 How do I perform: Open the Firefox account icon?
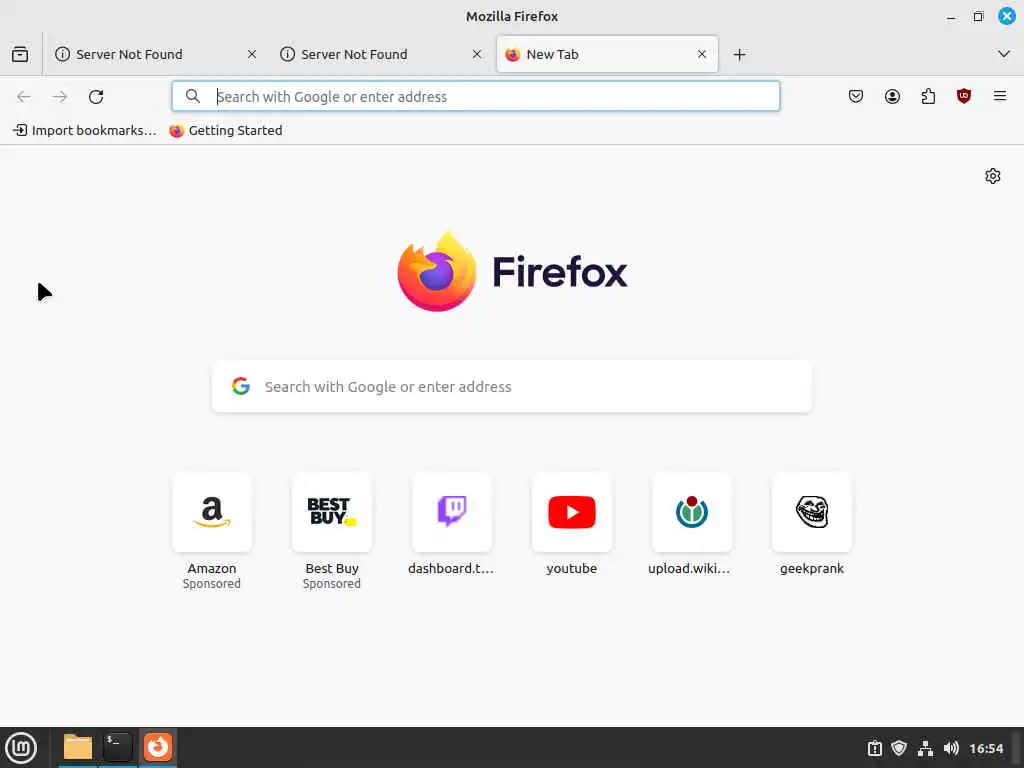[x=892, y=97]
